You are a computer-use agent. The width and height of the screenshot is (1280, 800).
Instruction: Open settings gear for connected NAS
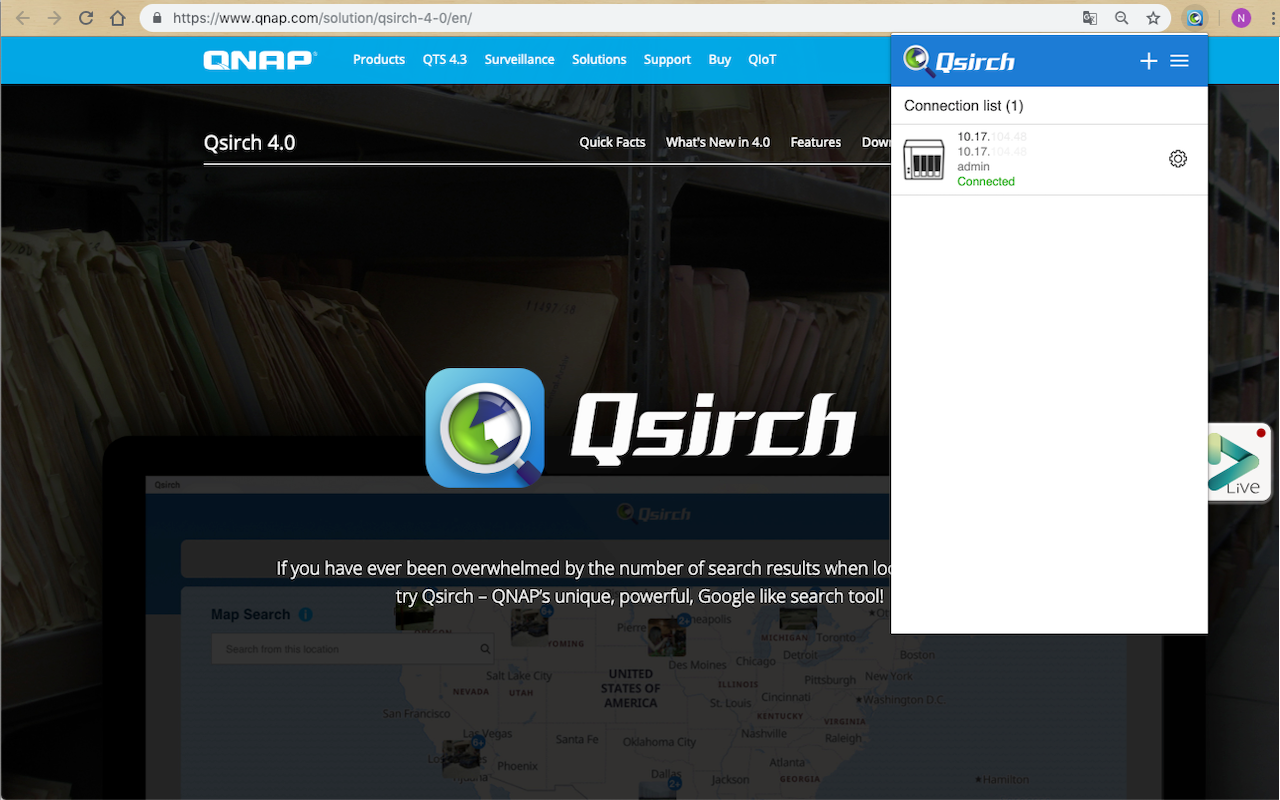1178,159
